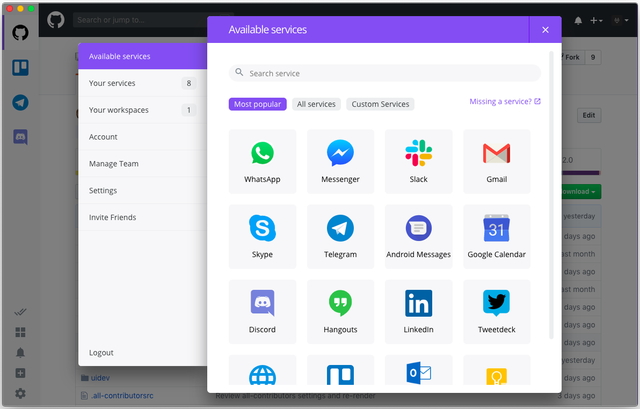640x409 pixels.
Task: Add the Android Messages service
Action: [418, 237]
